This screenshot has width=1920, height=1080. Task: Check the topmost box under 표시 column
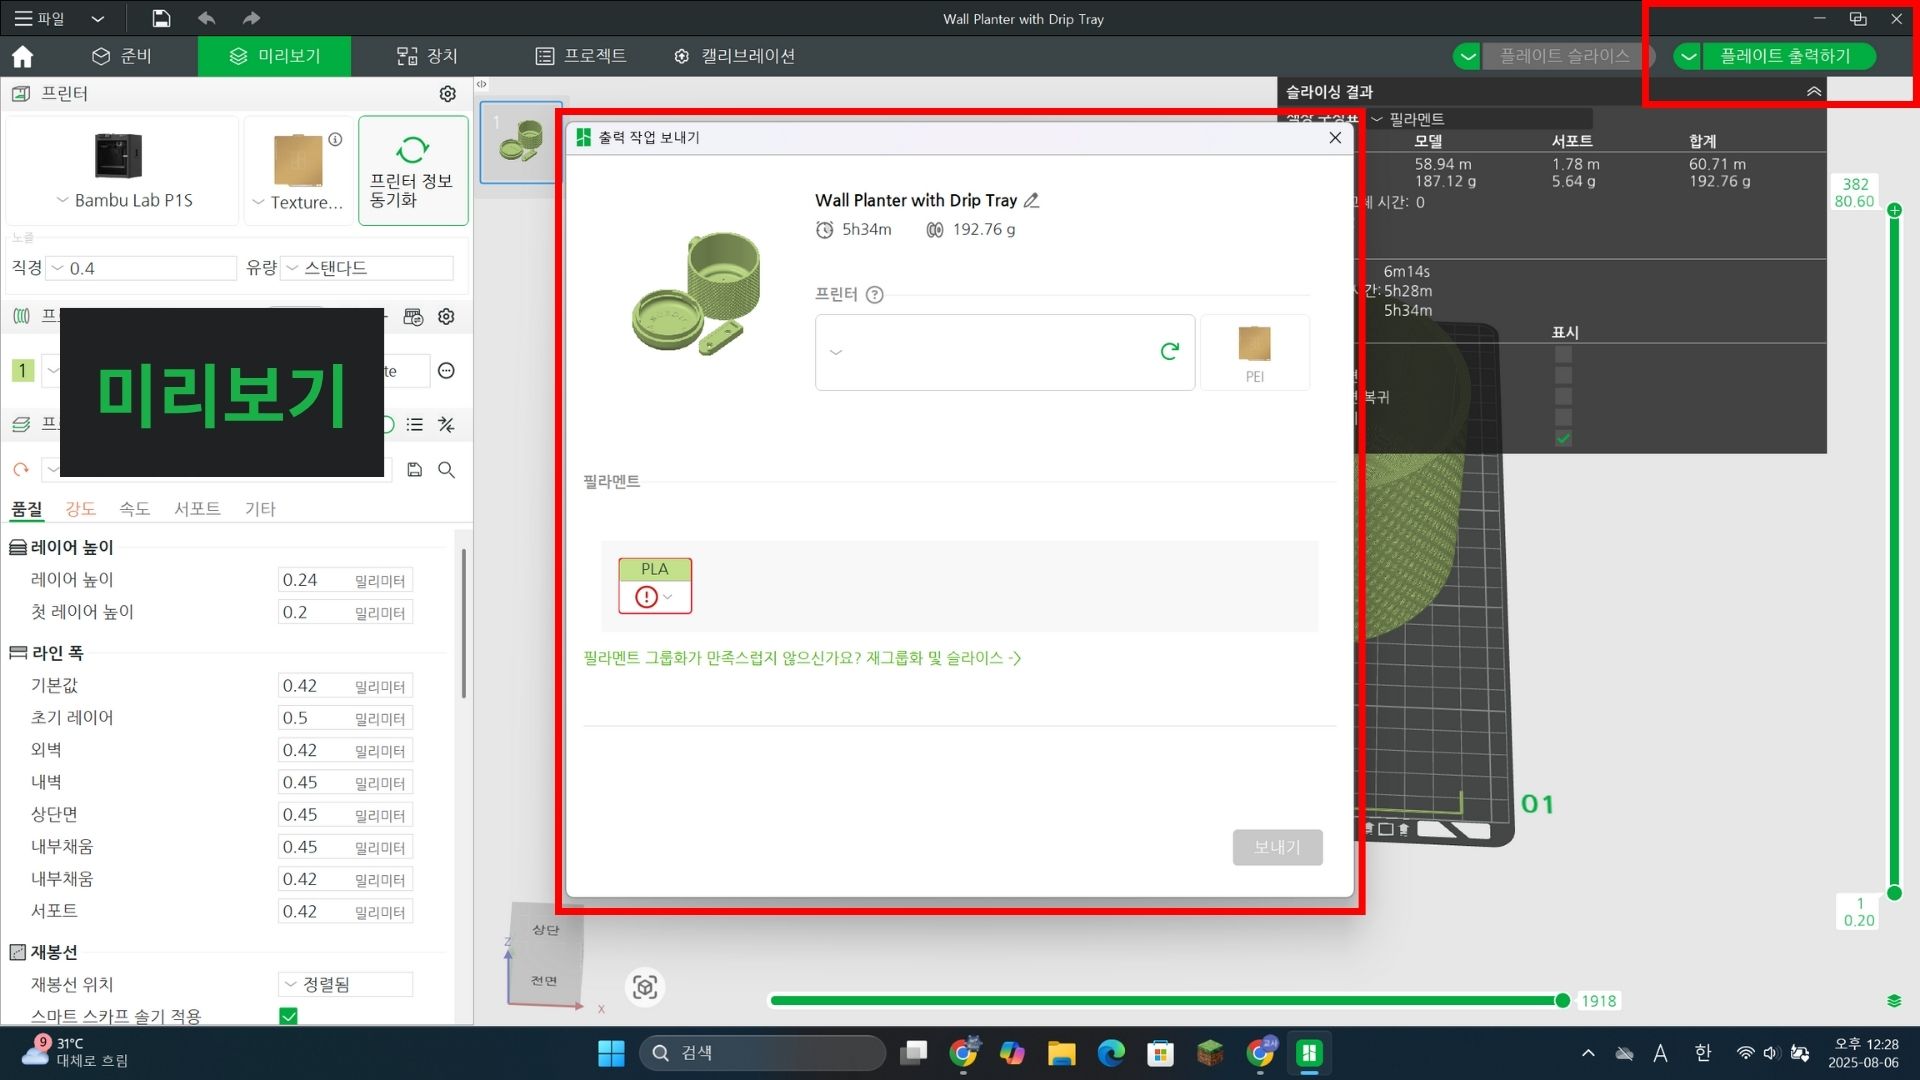click(1563, 355)
